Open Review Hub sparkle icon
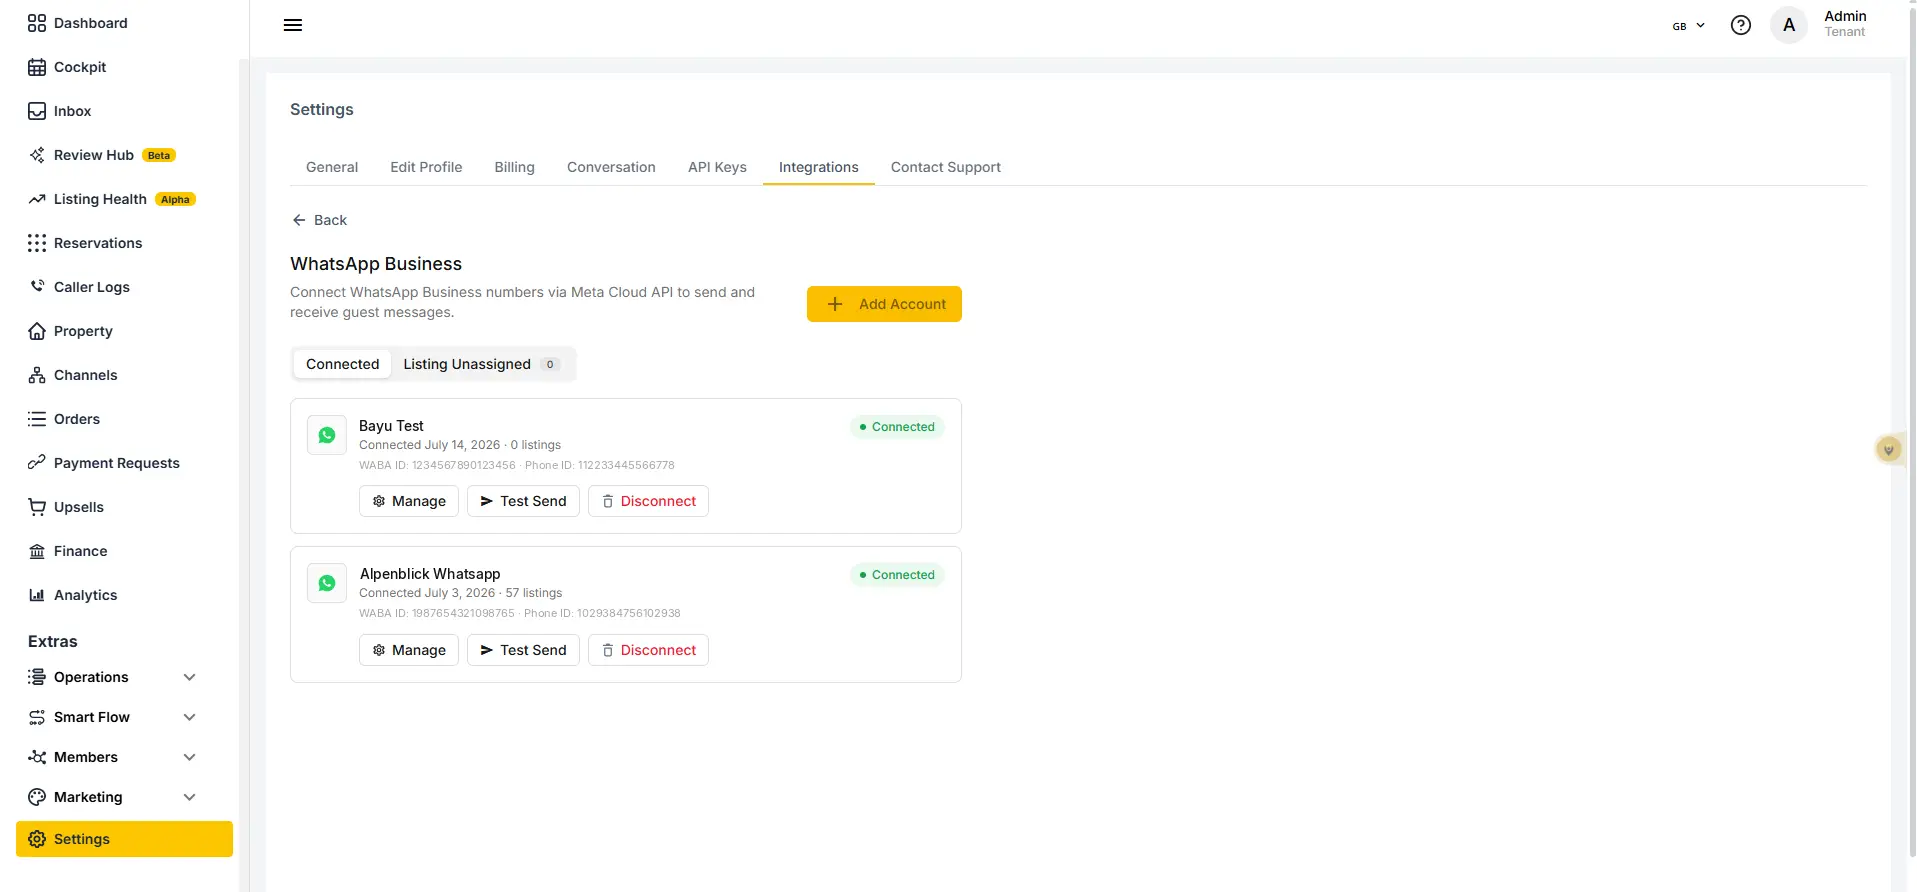The width and height of the screenshot is (1917, 892). click(37, 155)
